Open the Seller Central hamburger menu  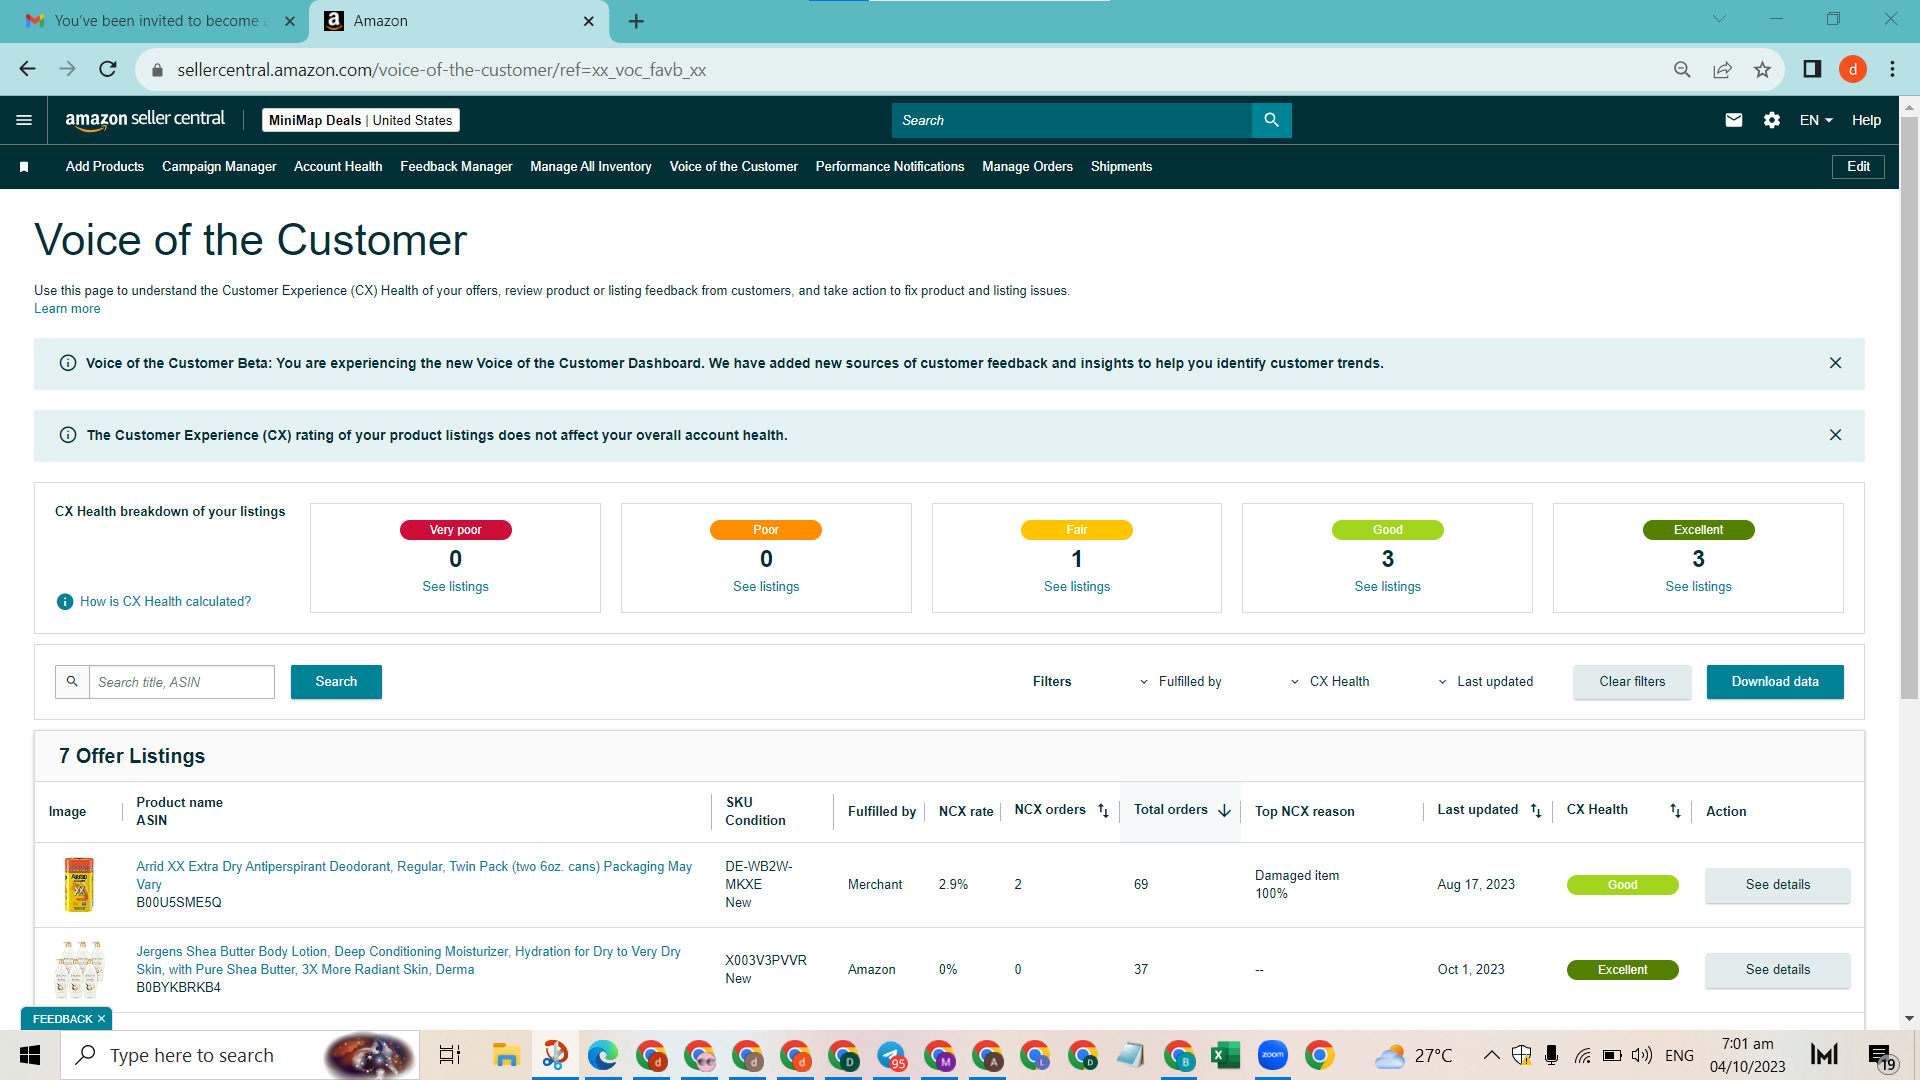(x=24, y=120)
